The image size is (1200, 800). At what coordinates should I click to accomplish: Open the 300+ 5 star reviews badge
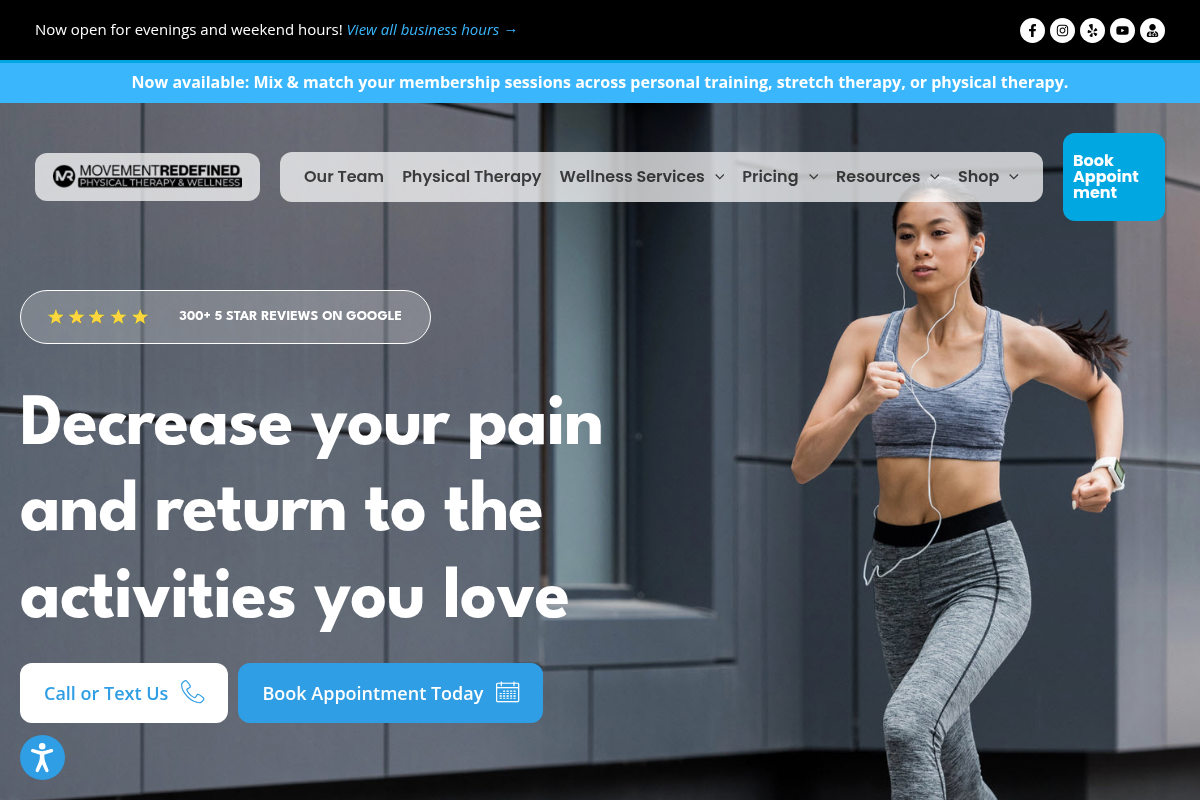point(225,317)
